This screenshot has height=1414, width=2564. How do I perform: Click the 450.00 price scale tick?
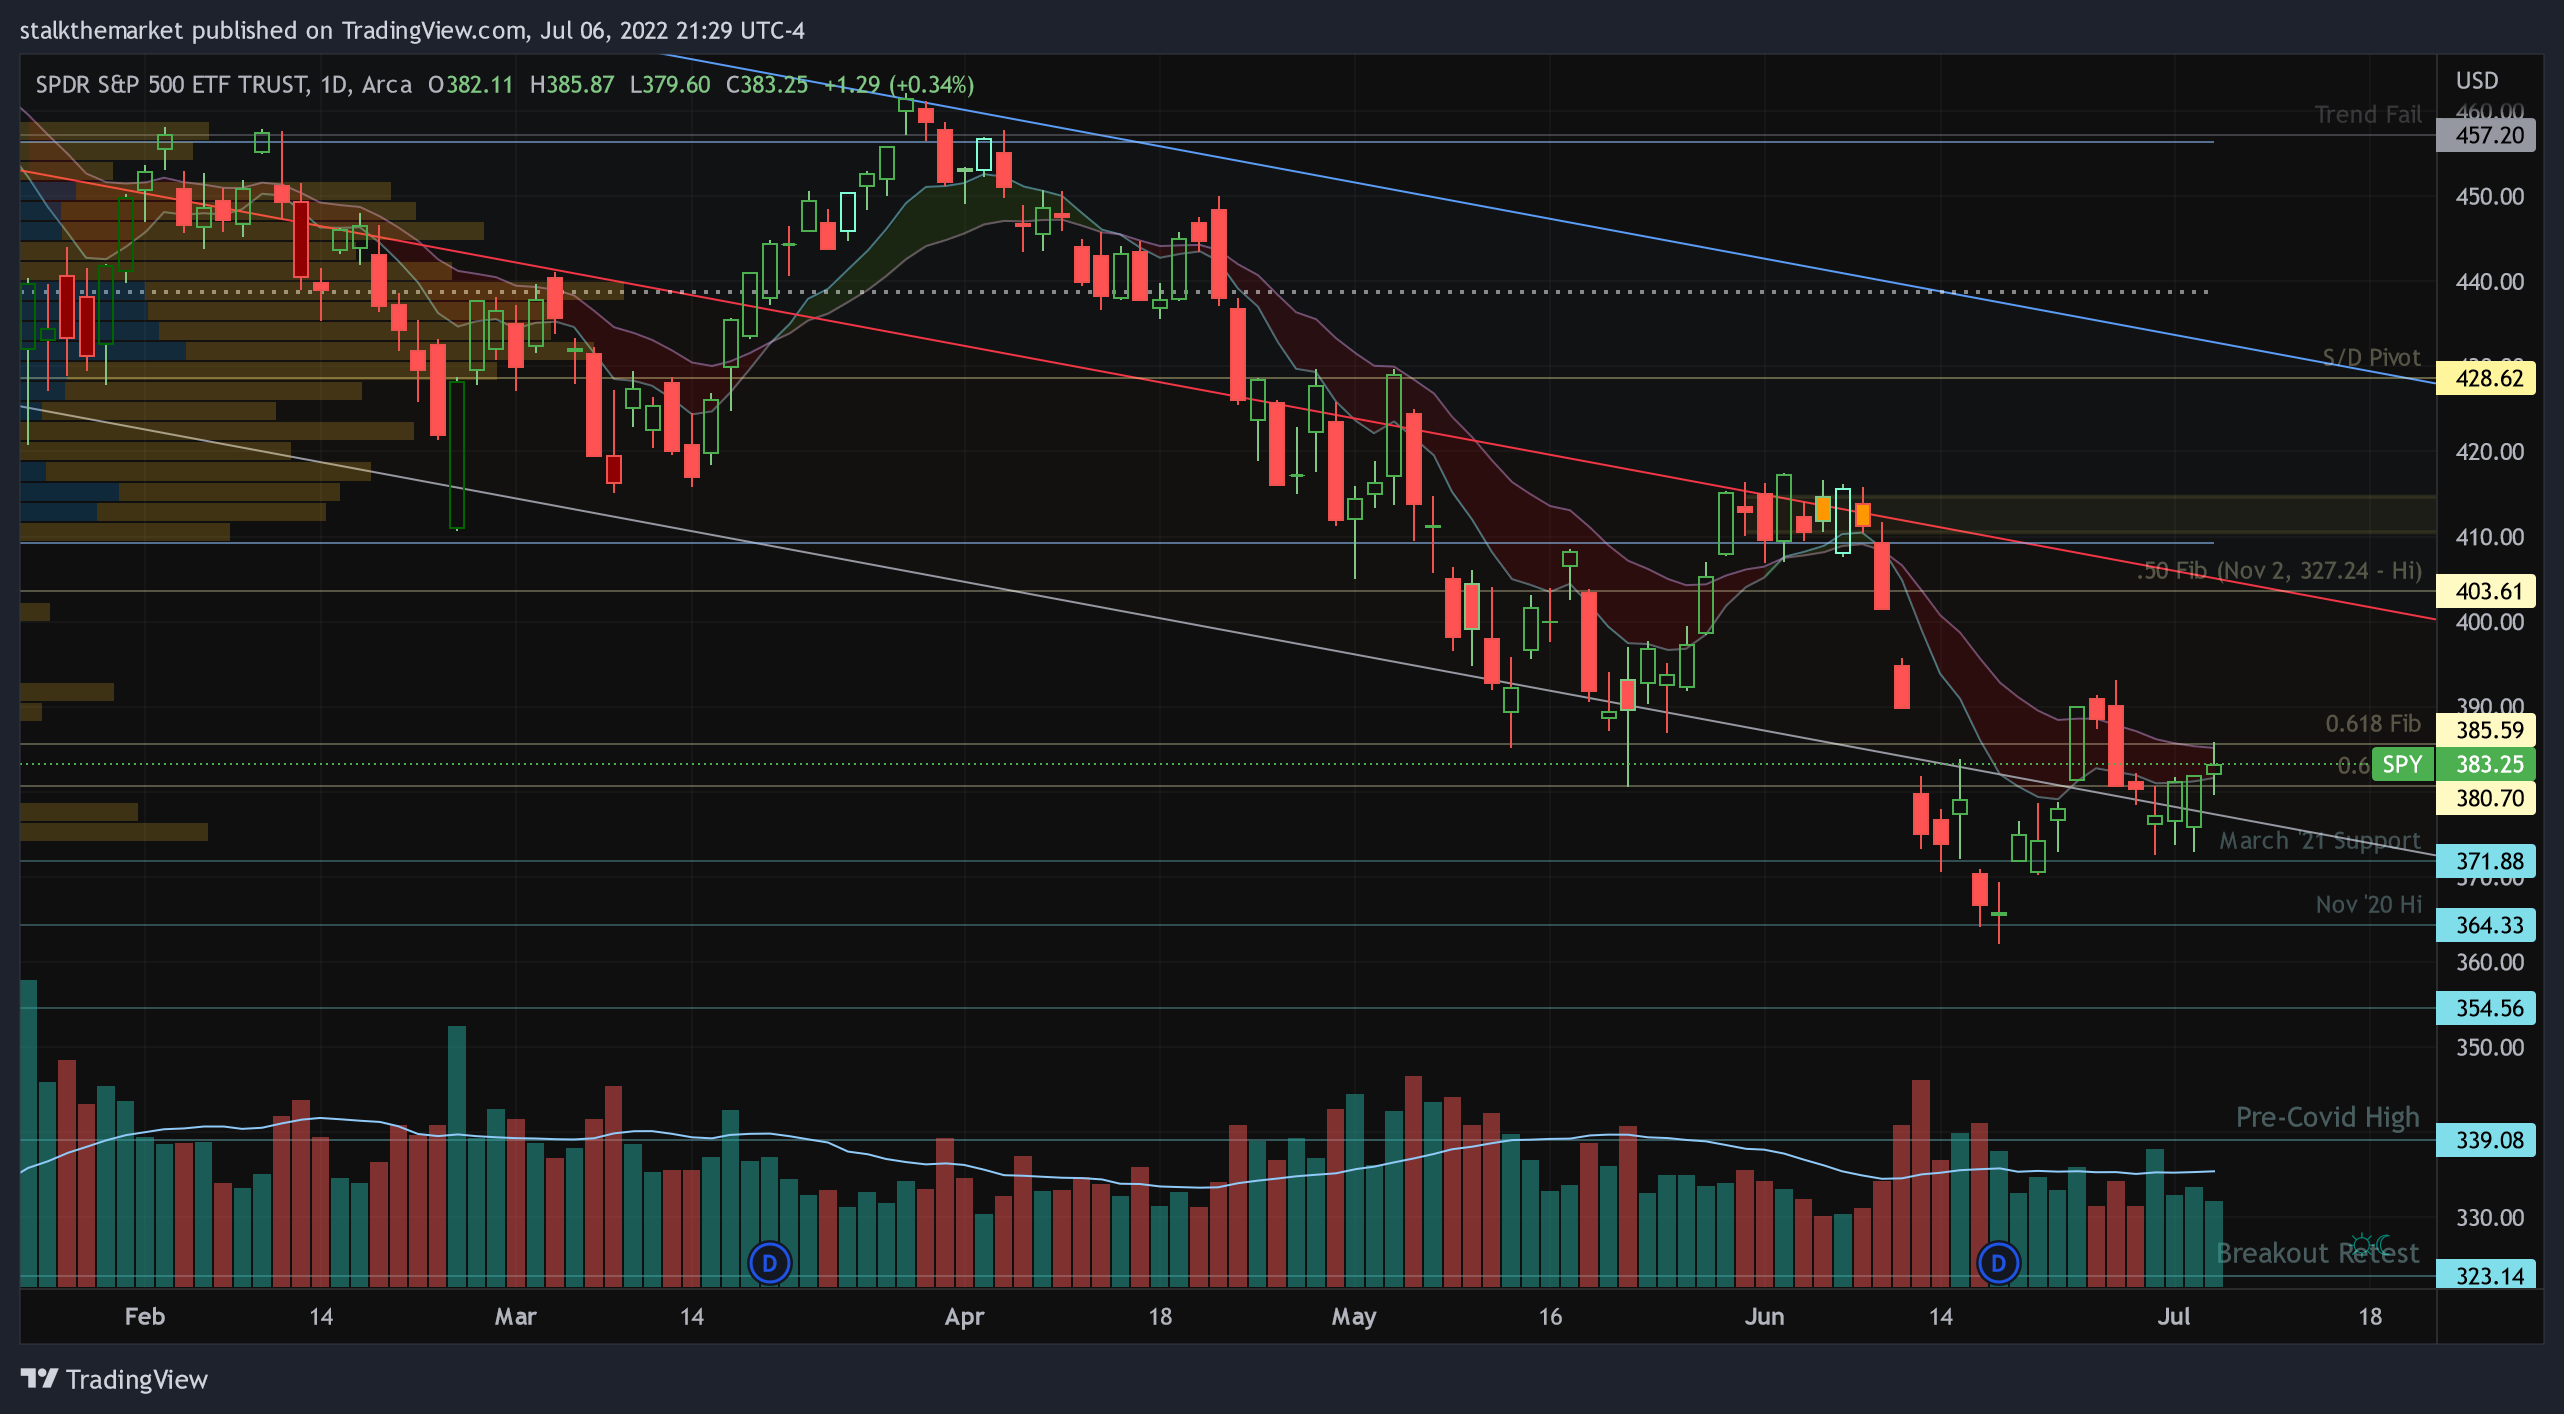point(2489,196)
